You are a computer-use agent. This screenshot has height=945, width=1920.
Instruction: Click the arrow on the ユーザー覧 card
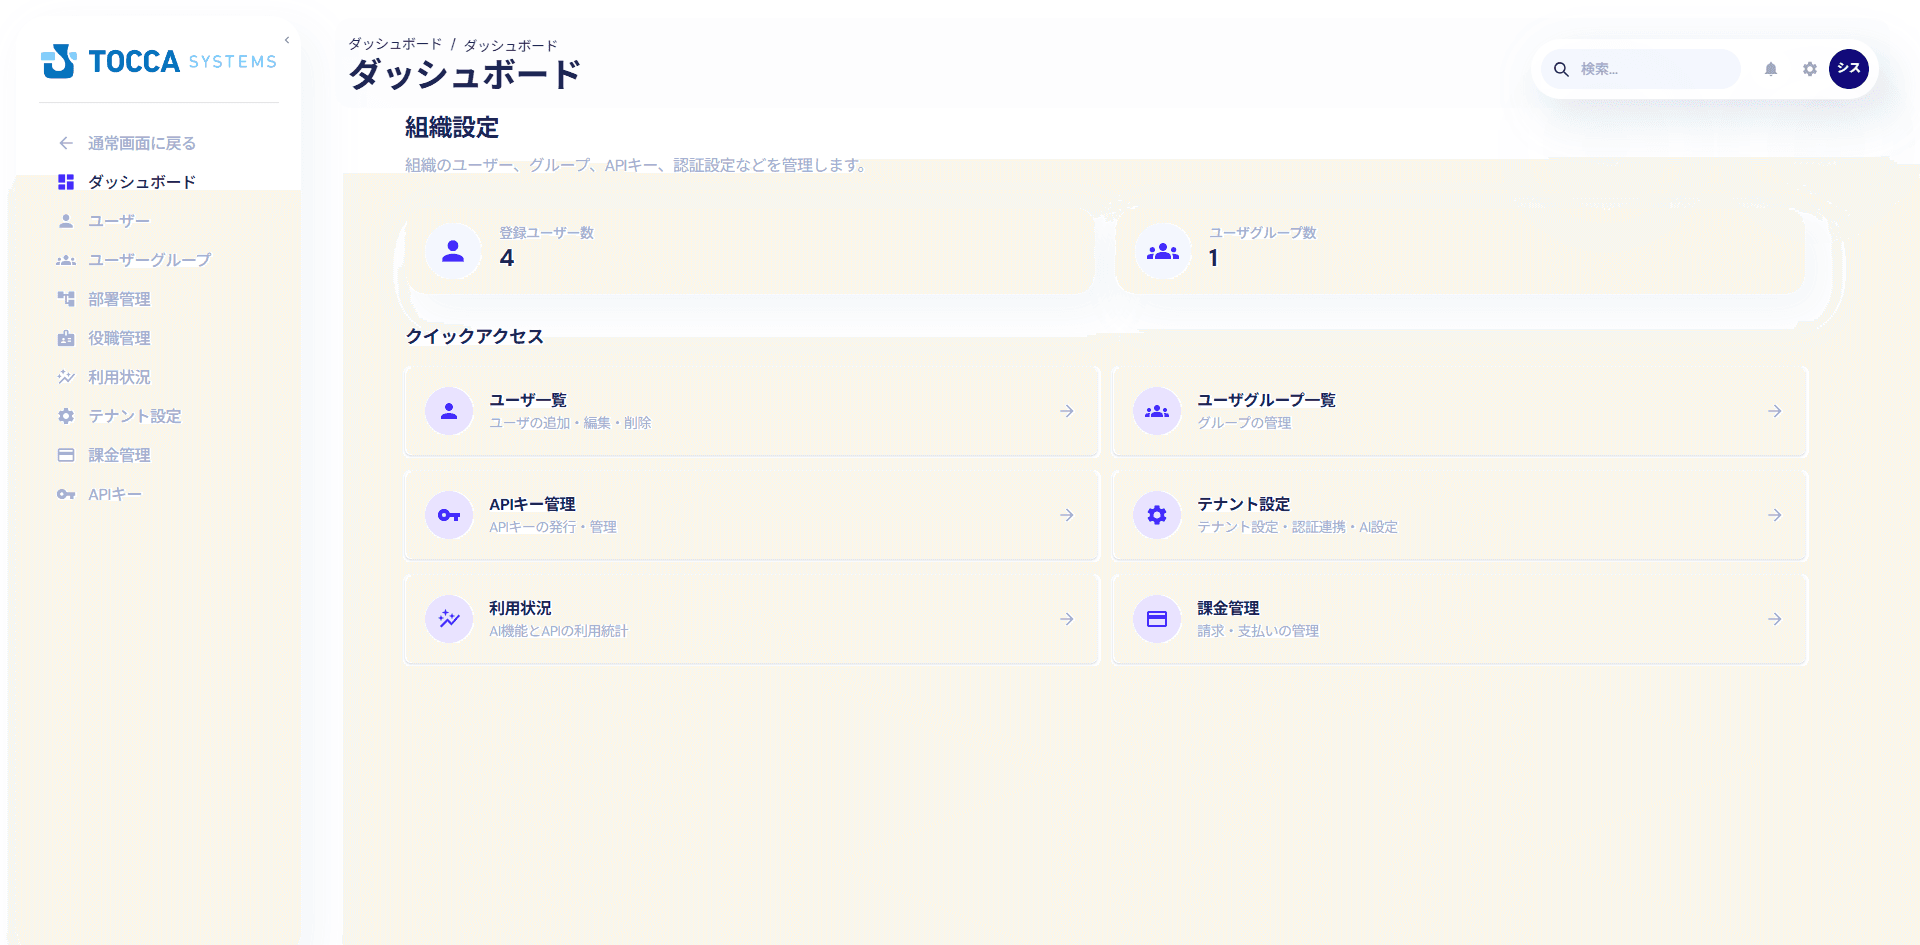[1066, 411]
